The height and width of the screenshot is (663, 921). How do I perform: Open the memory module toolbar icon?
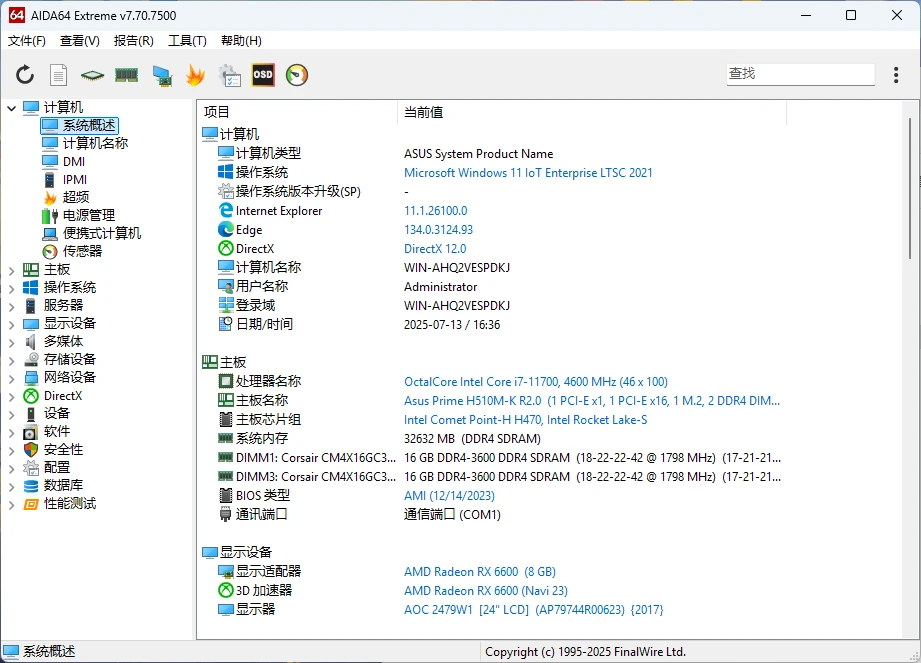tap(126, 75)
